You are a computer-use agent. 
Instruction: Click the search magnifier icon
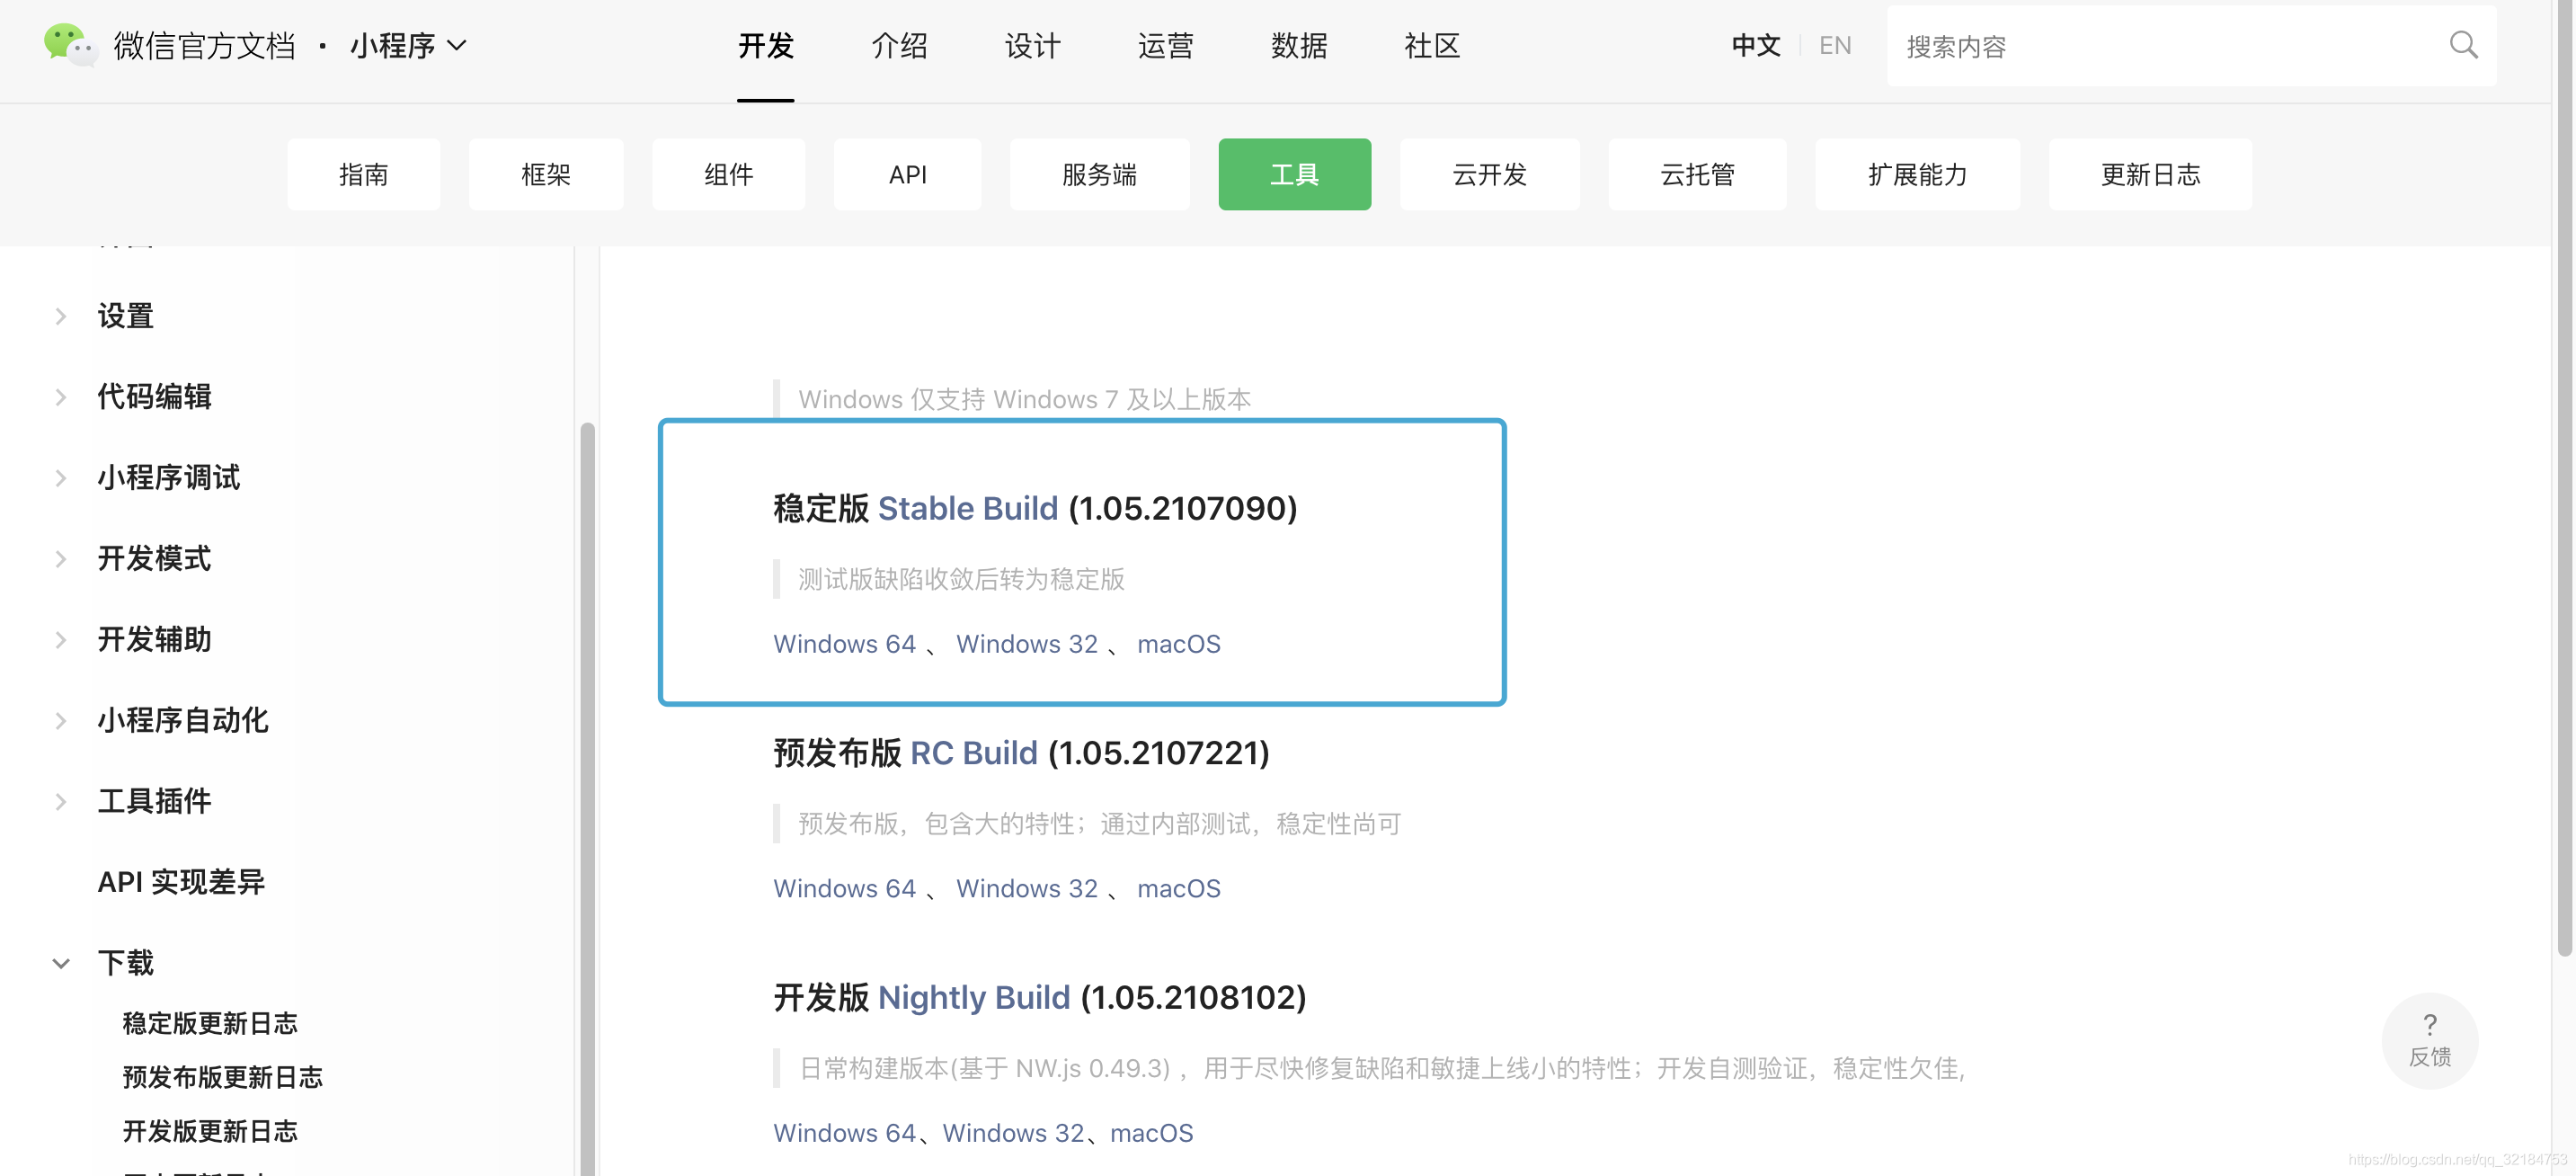coord(2463,45)
